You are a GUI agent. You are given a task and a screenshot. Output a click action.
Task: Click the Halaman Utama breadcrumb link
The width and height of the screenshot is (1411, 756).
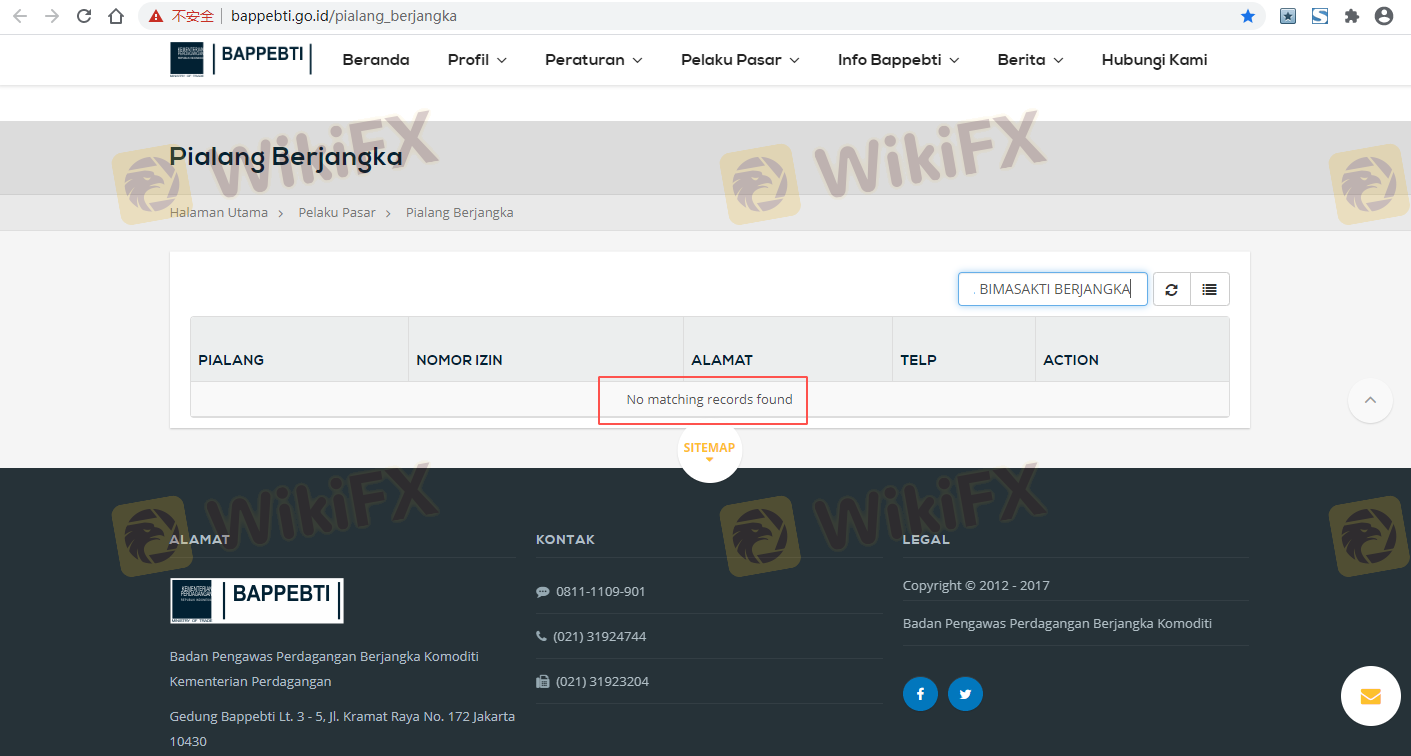coord(219,213)
